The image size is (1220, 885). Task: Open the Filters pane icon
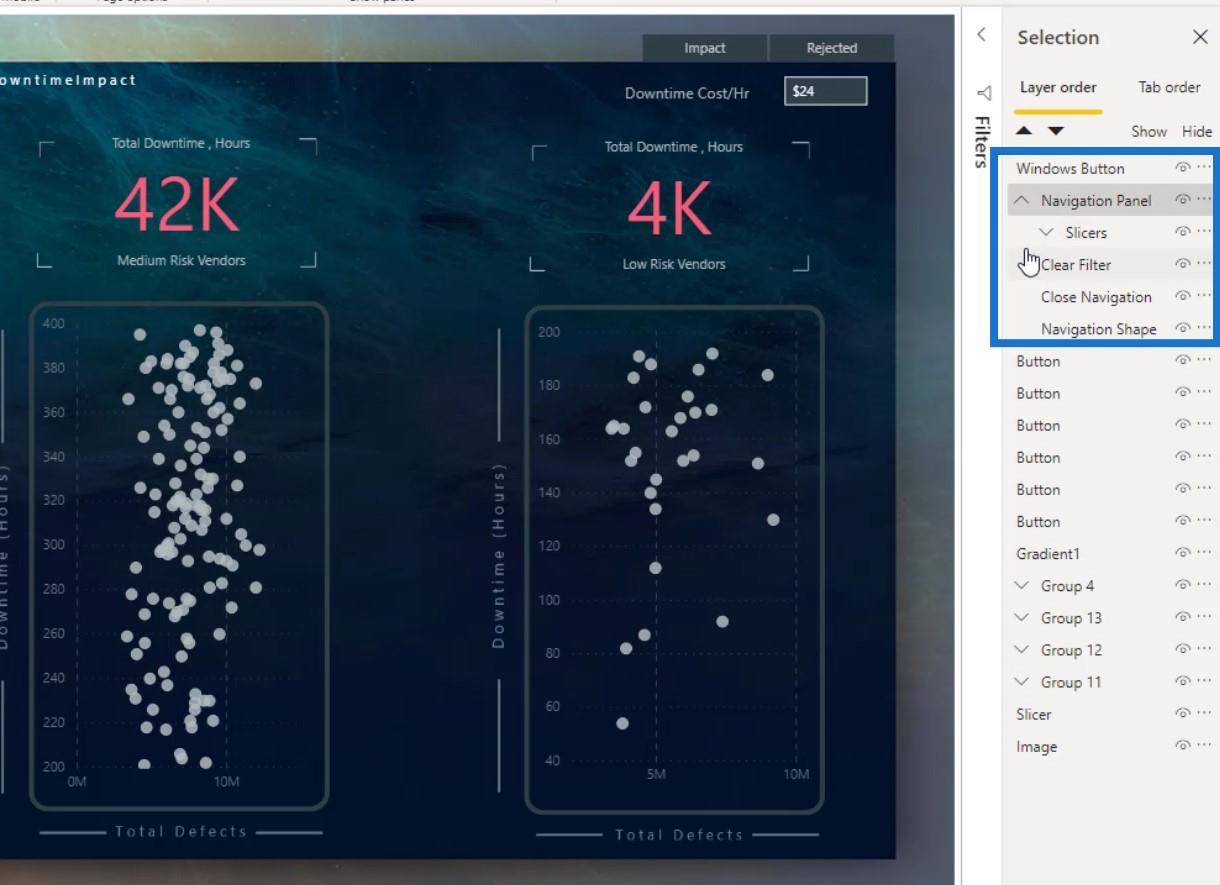tap(983, 93)
